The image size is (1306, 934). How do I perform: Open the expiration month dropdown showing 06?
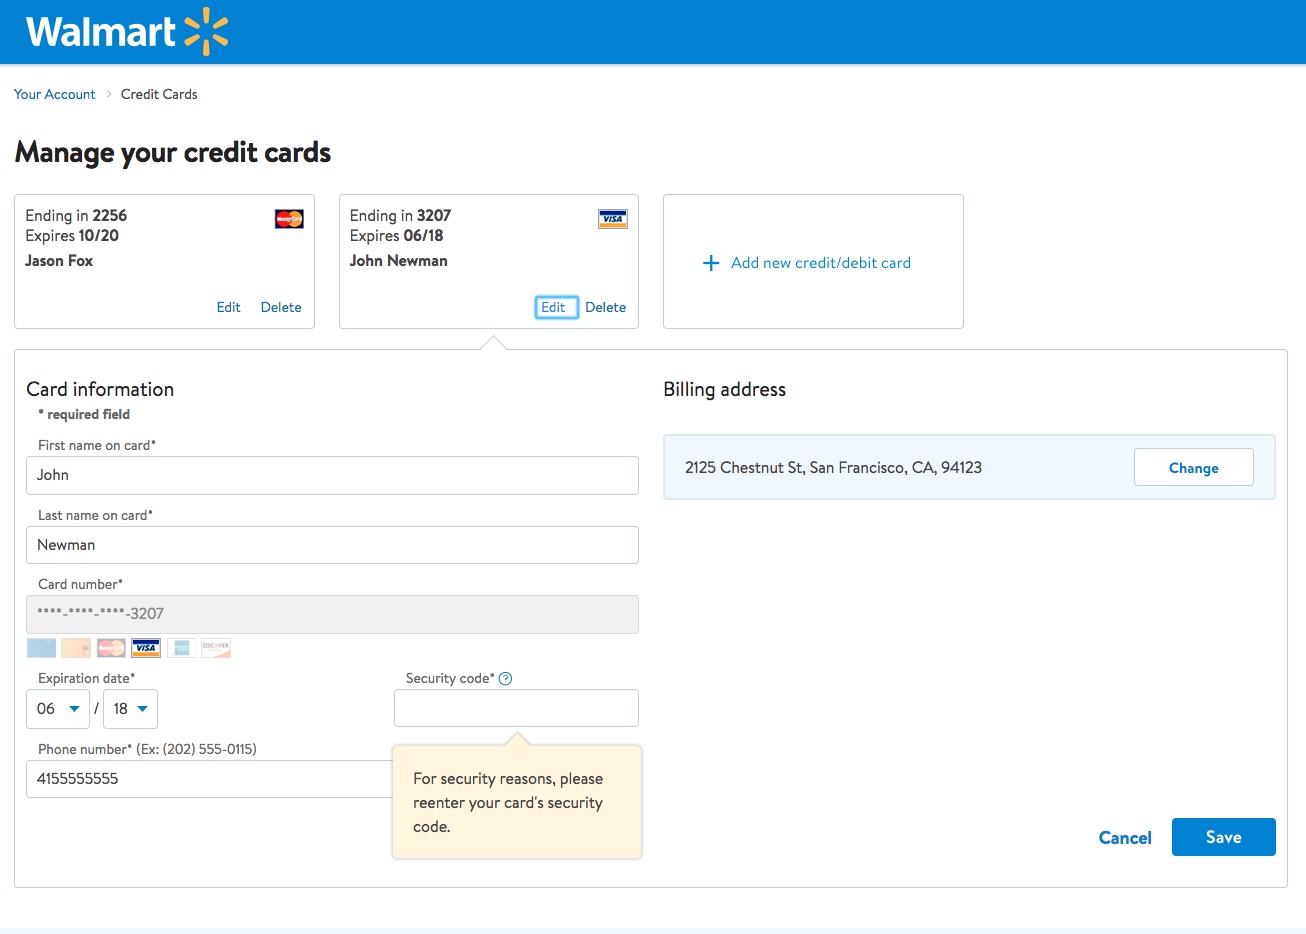coord(58,709)
